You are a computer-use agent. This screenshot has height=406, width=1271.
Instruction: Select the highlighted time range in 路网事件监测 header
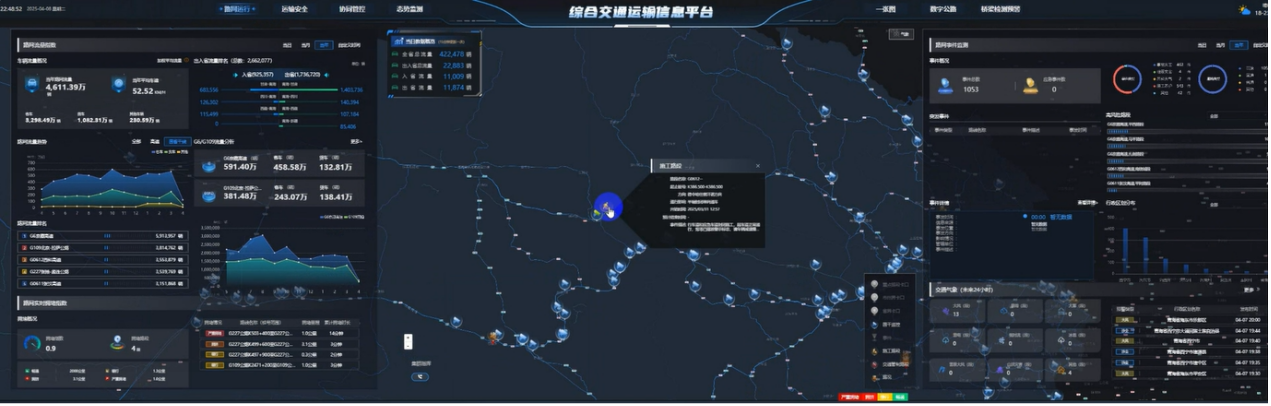pyautogui.click(x=1239, y=45)
